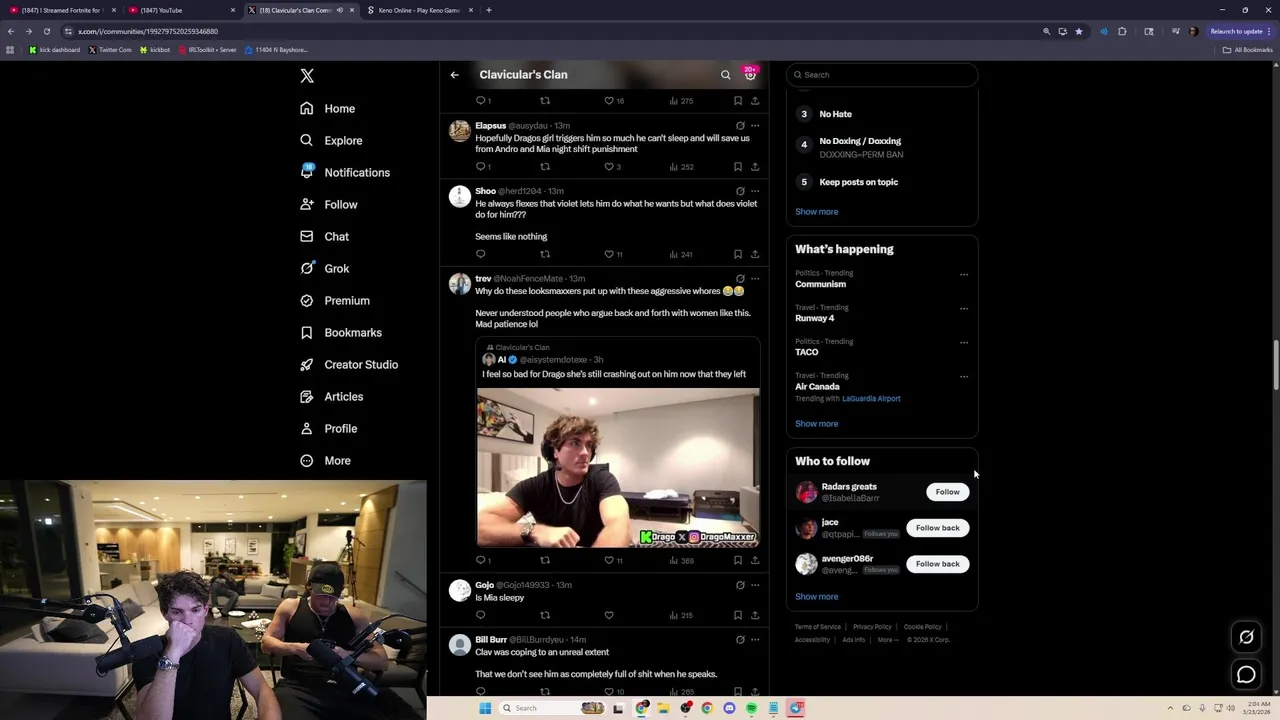This screenshot has width=1280, height=720.
Task: Open the LaGuardia Airport trending link
Action: point(871,399)
